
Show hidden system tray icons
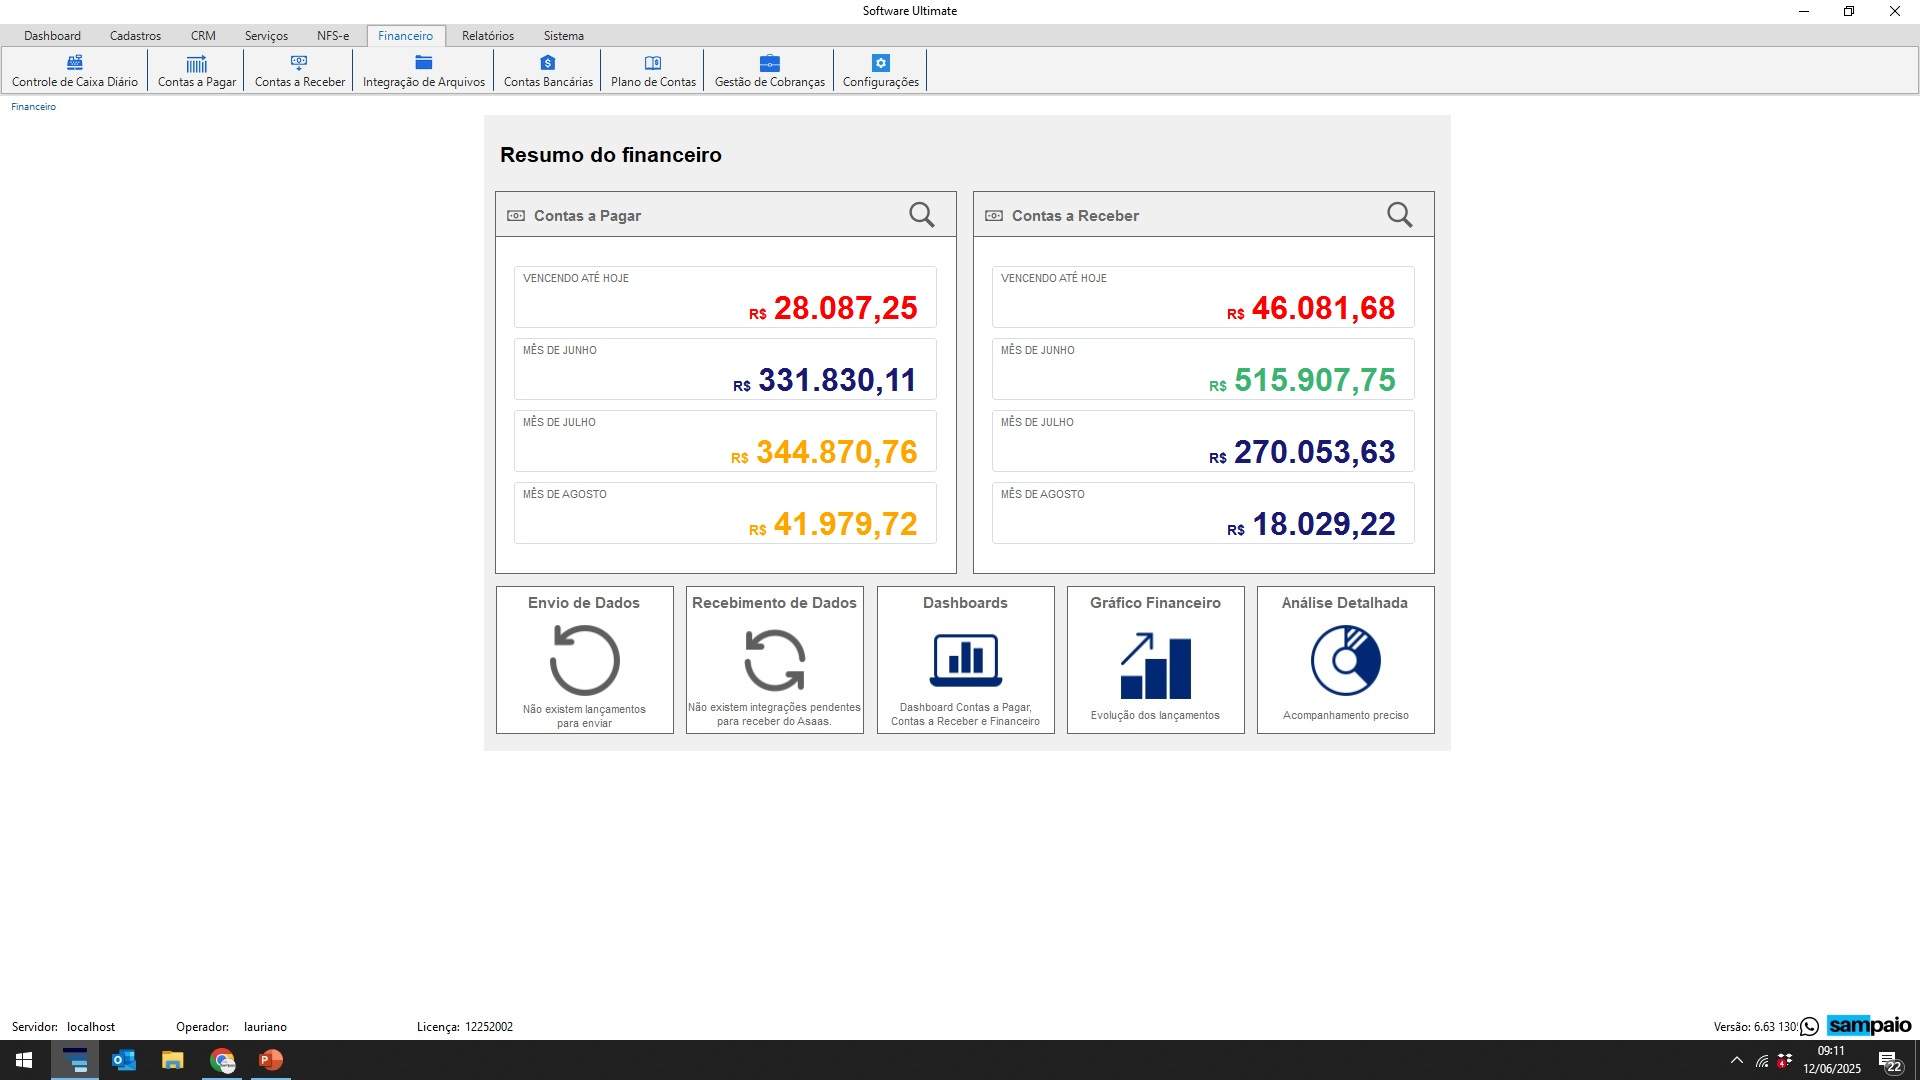(1737, 1060)
